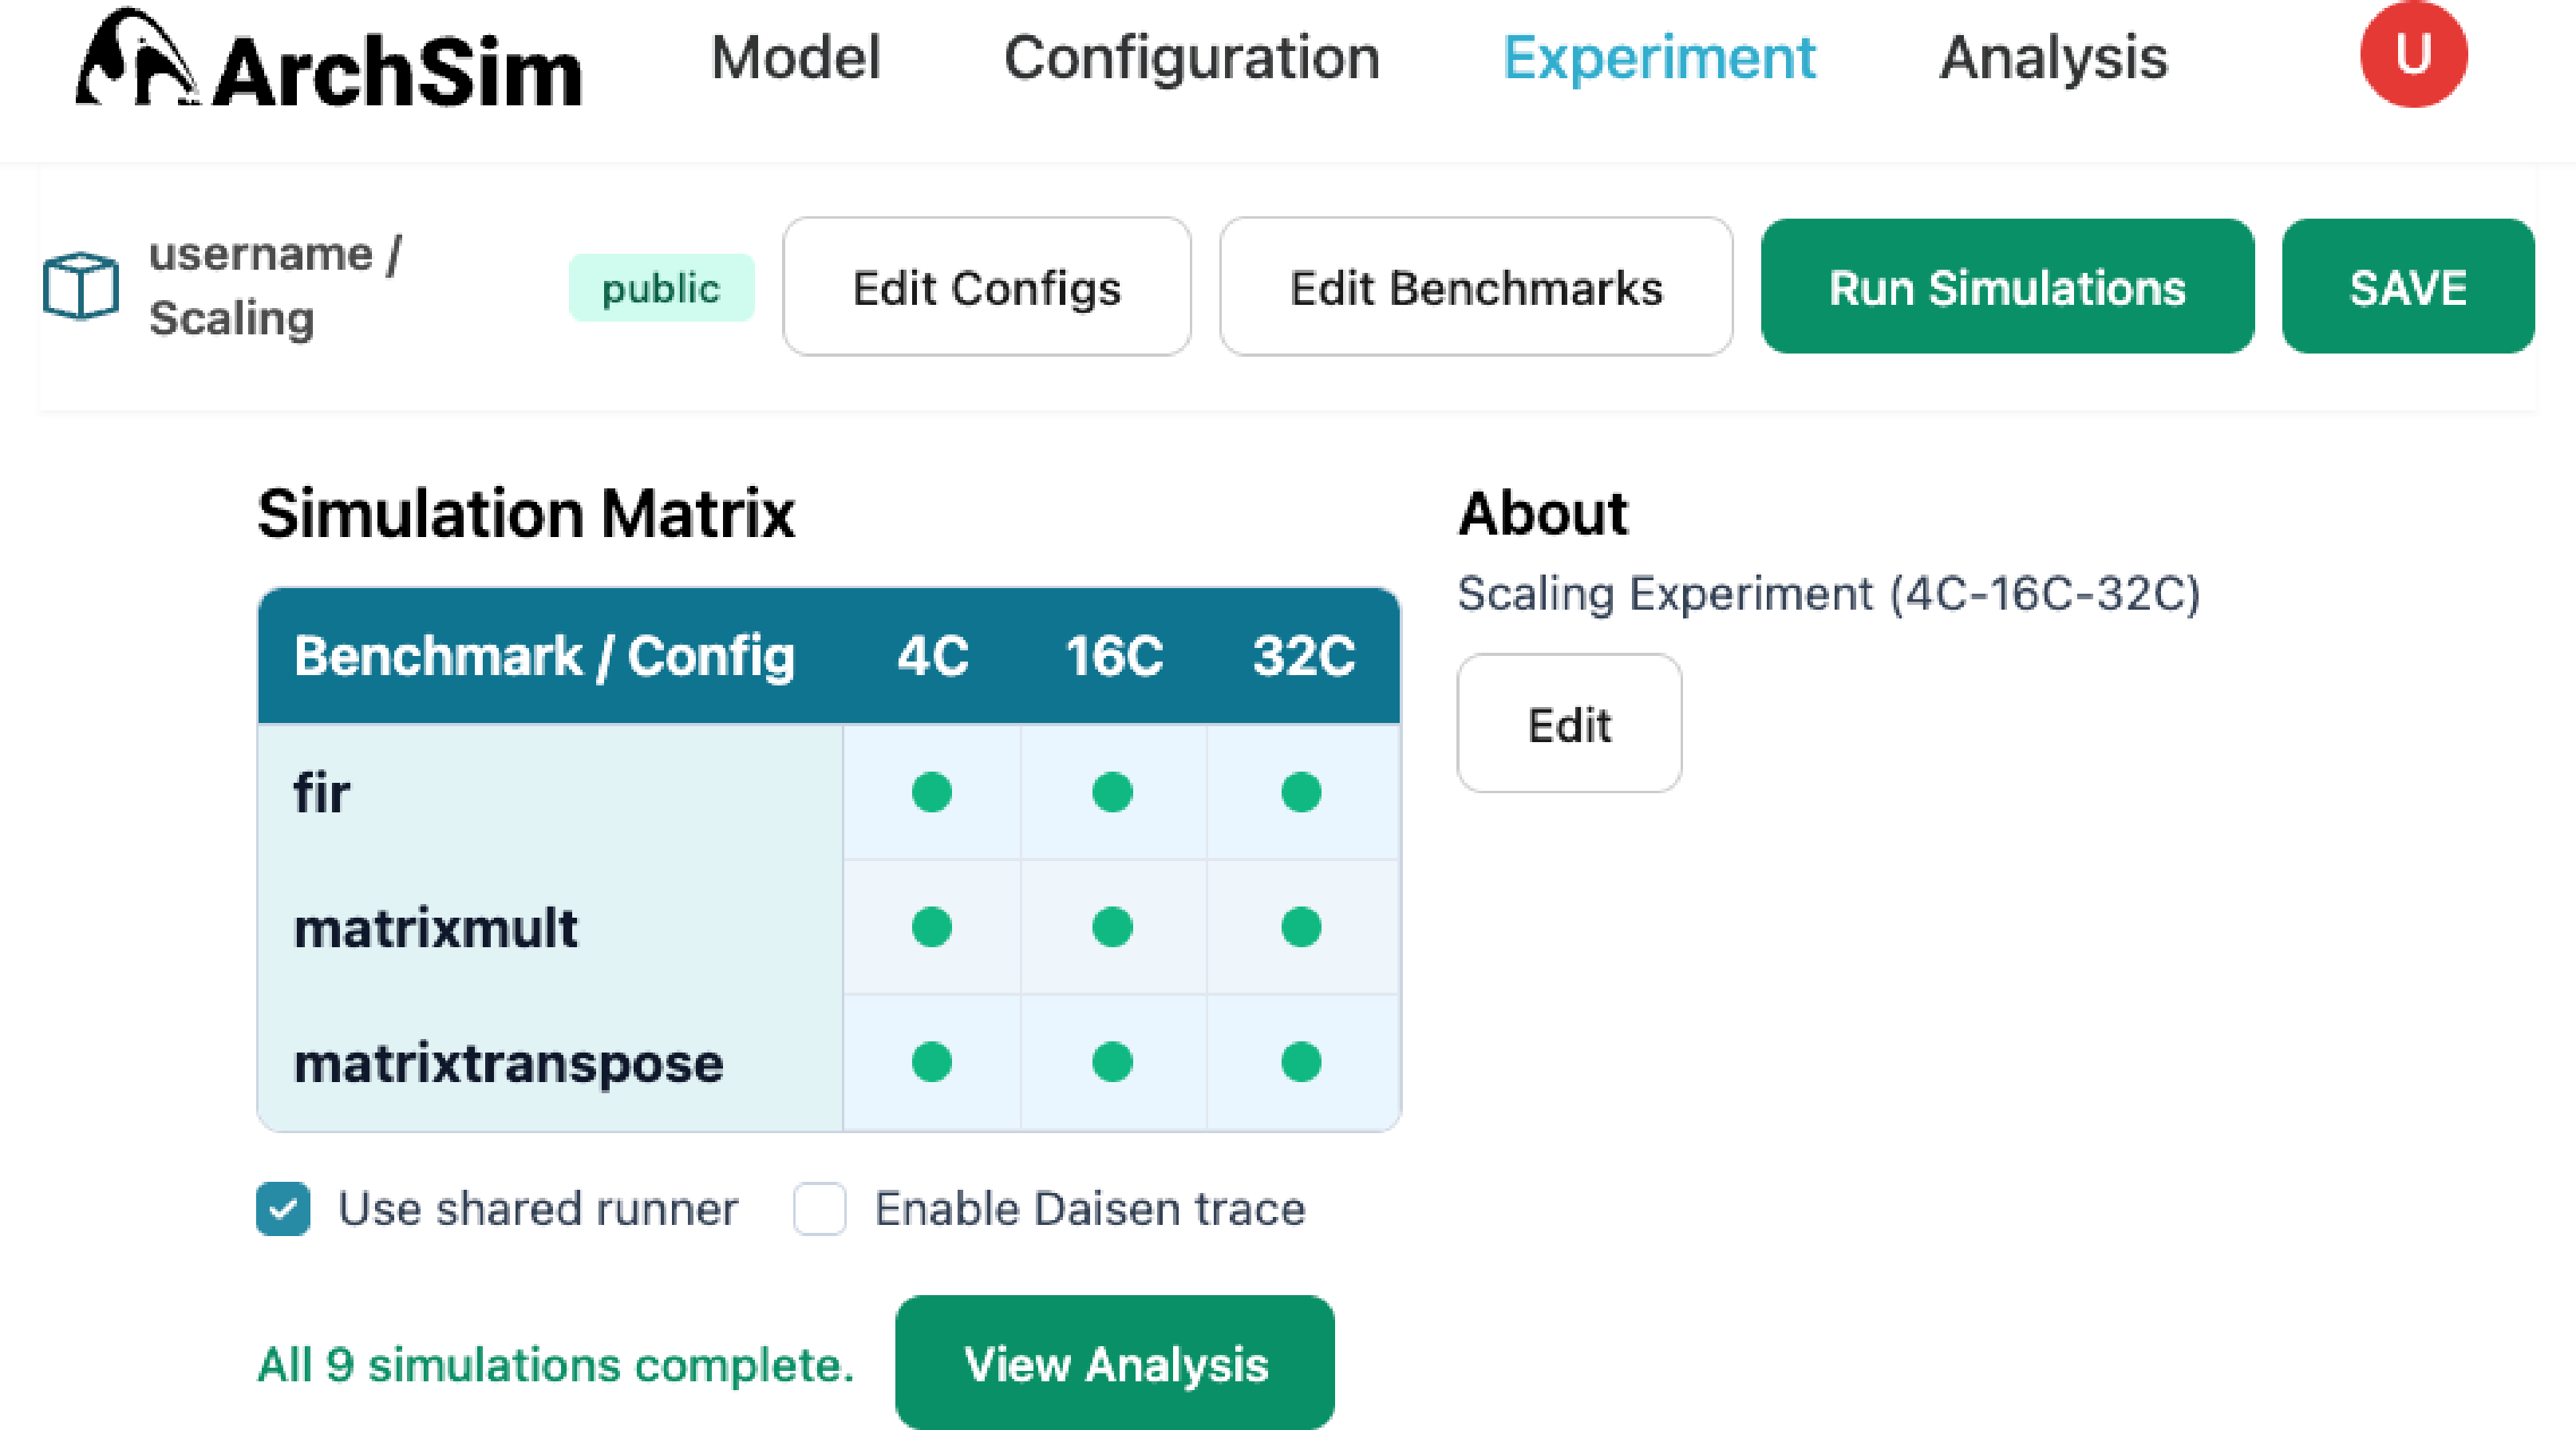Image resolution: width=2576 pixels, height=1430 pixels.
Task: Open Edit Benchmarks
Action: click(x=1476, y=287)
